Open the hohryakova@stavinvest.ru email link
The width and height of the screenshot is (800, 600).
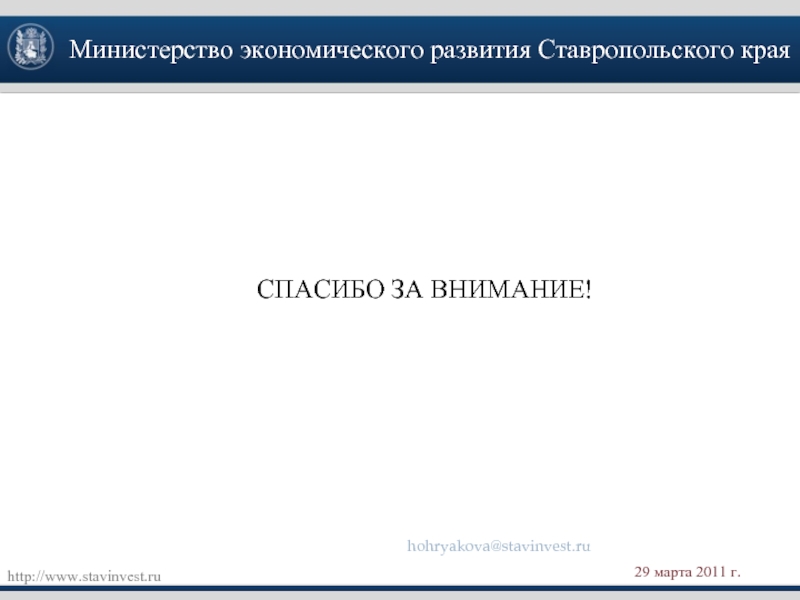coord(498,546)
